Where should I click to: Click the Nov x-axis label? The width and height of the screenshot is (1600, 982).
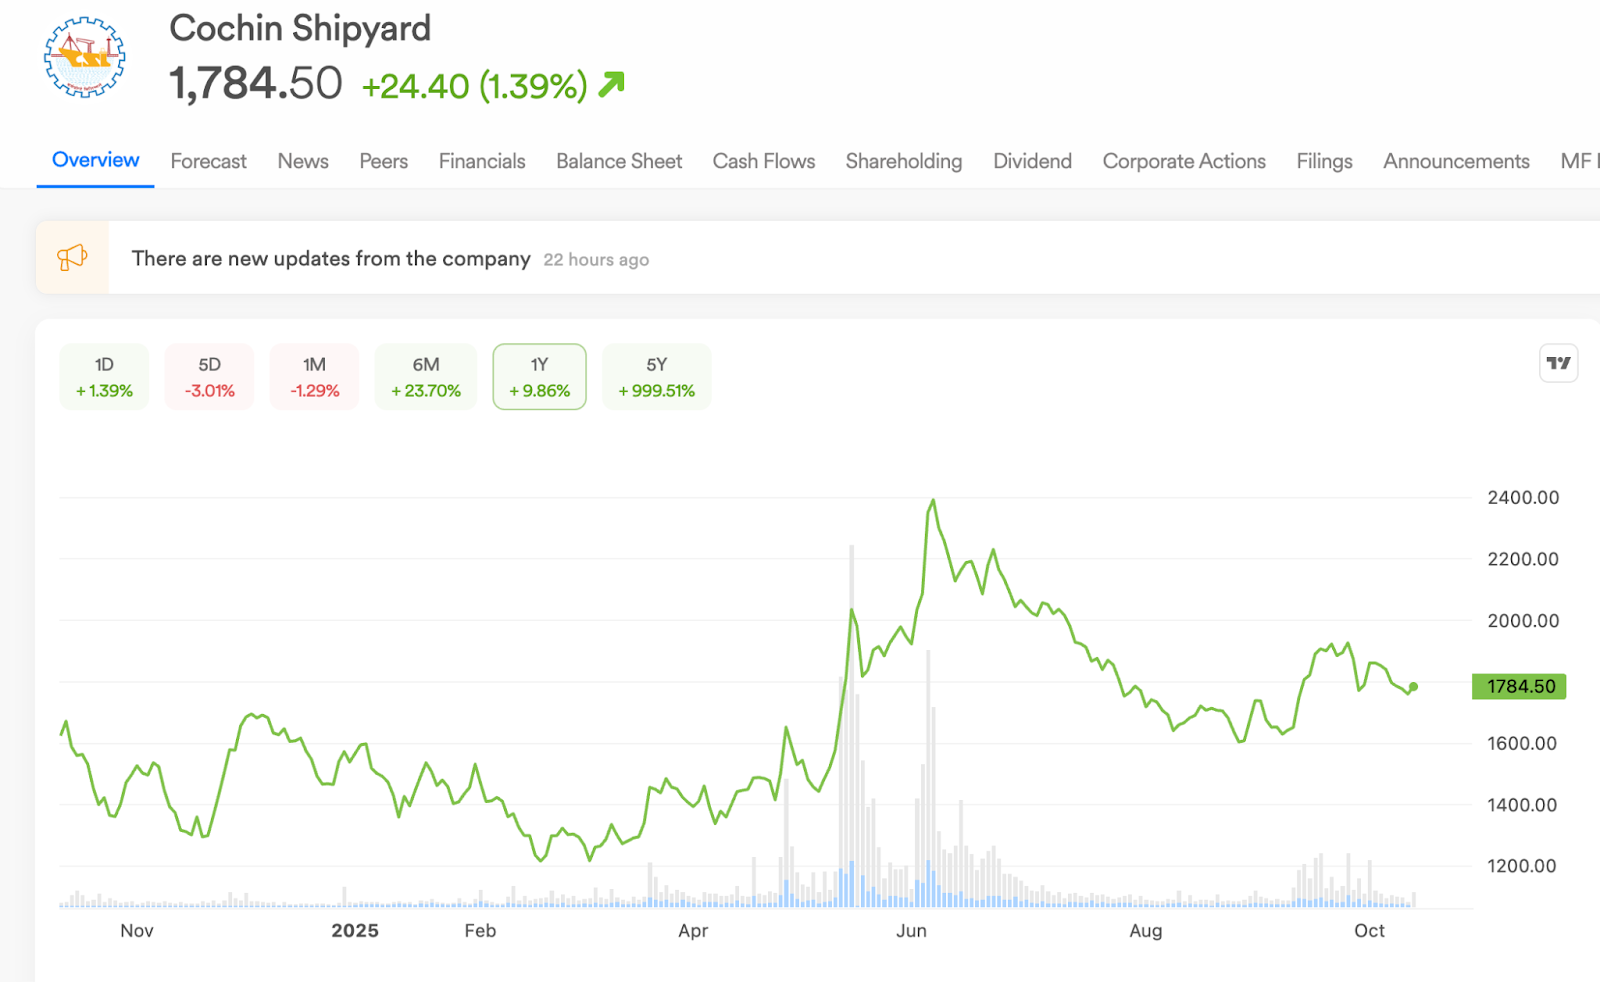click(137, 931)
